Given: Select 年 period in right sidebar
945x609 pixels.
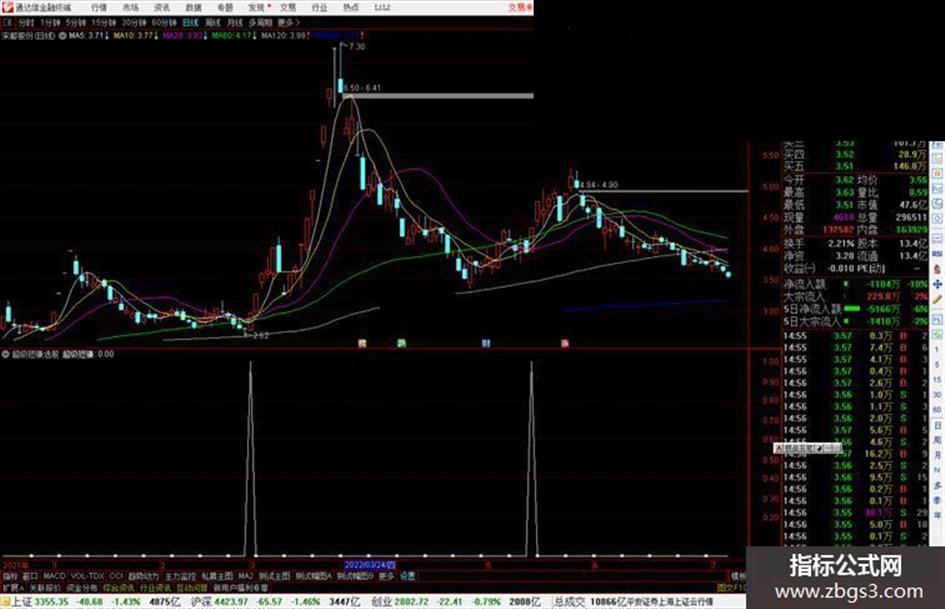Looking at the screenshot, I should (938, 516).
